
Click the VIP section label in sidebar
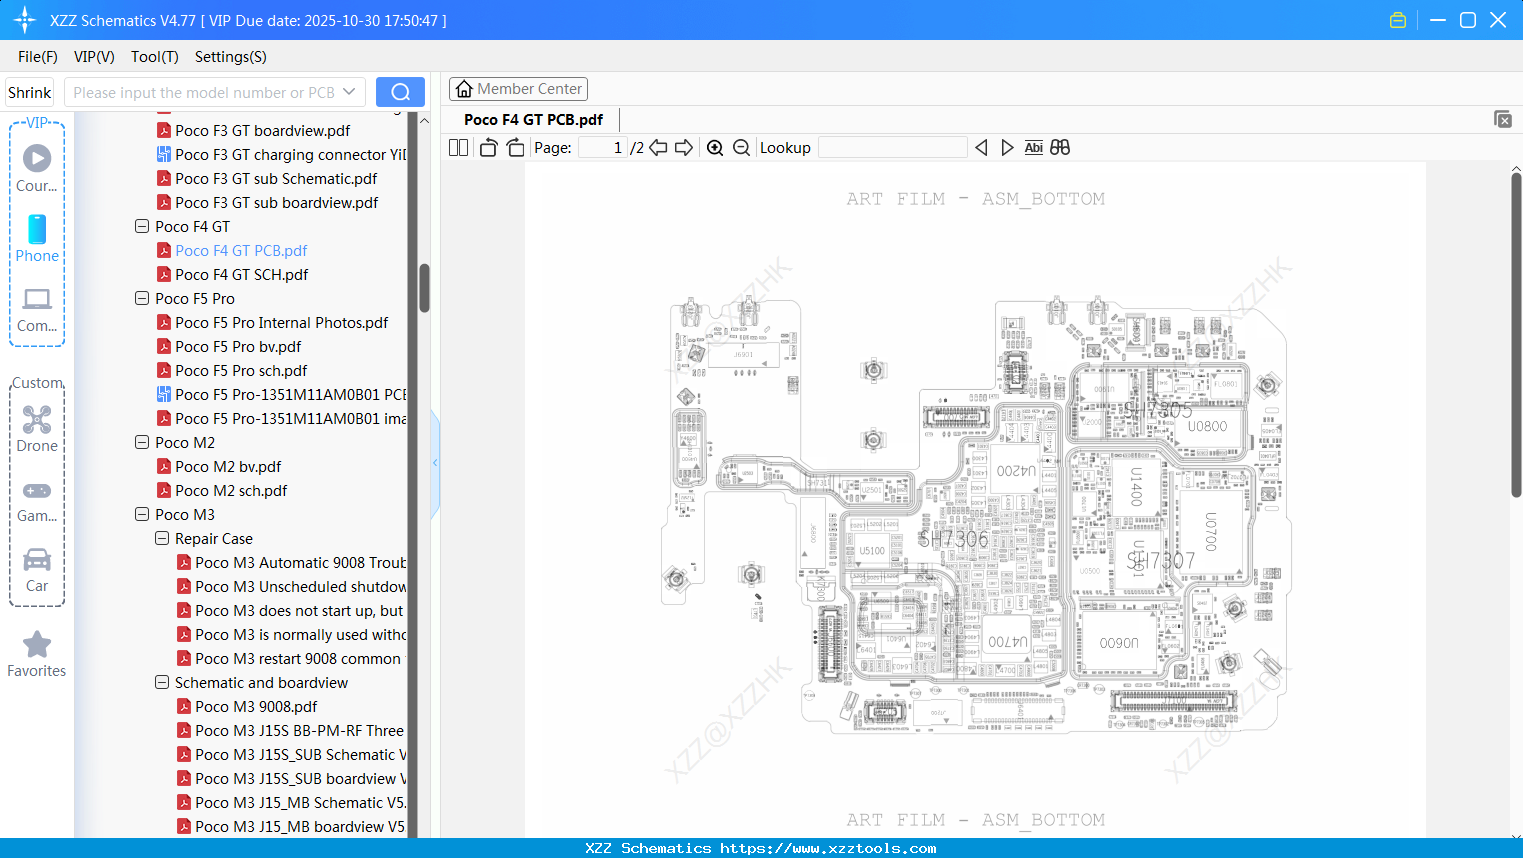(x=37, y=123)
